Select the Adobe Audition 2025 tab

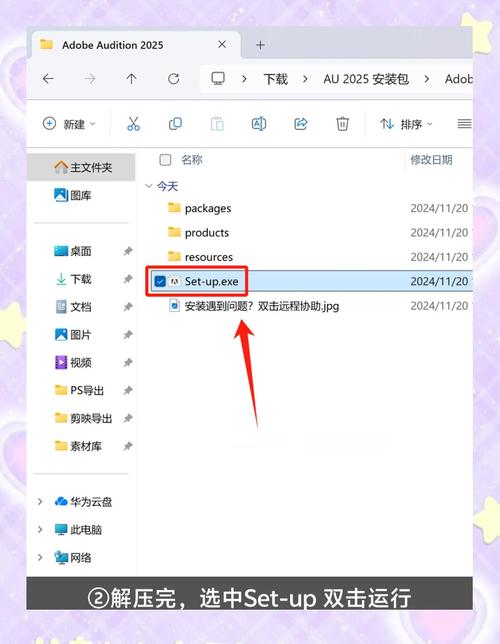136,45
